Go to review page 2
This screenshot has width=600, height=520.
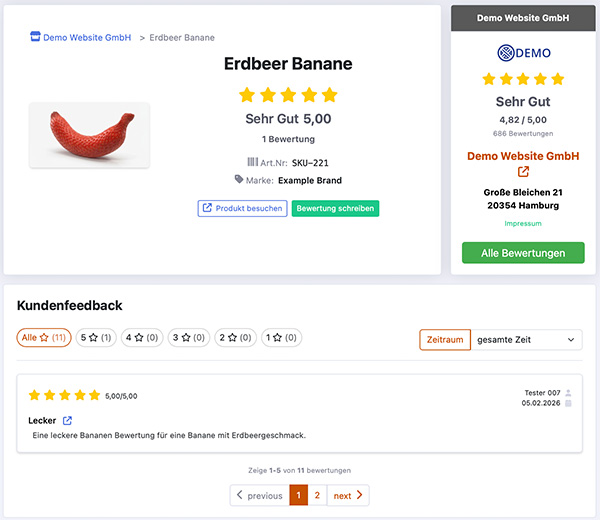317,495
